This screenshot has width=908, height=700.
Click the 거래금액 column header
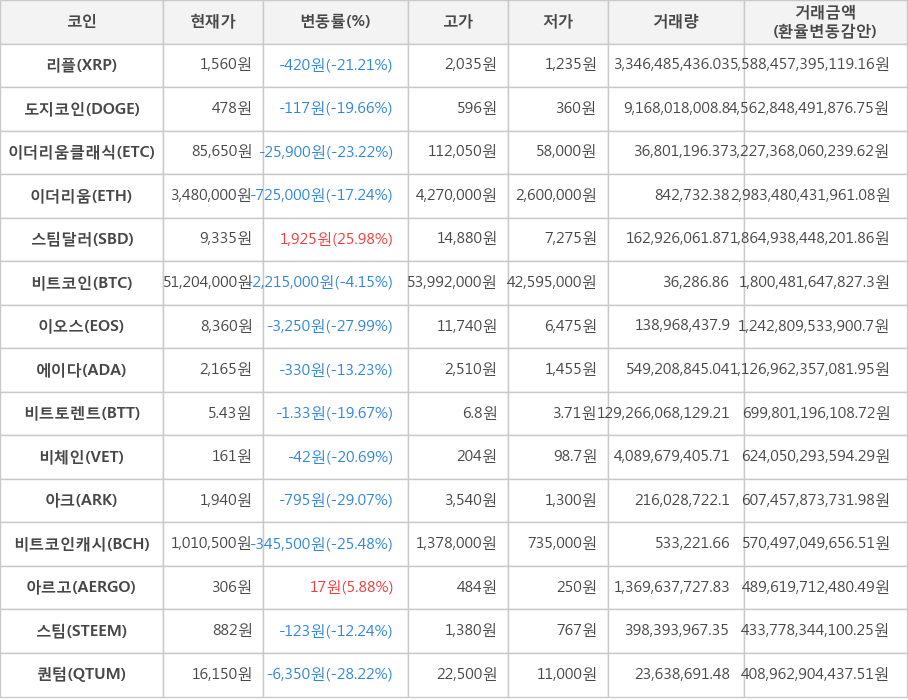824,22
